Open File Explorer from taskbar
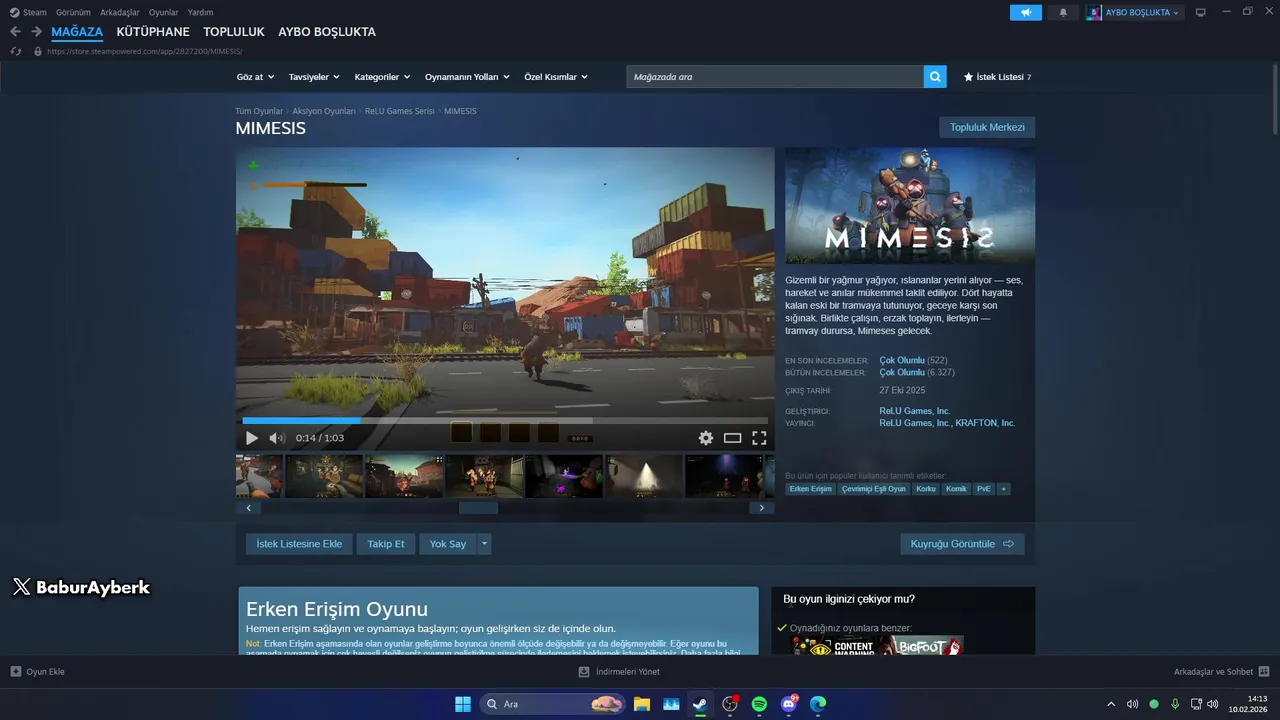Image resolution: width=1280 pixels, height=720 pixels. [x=641, y=704]
